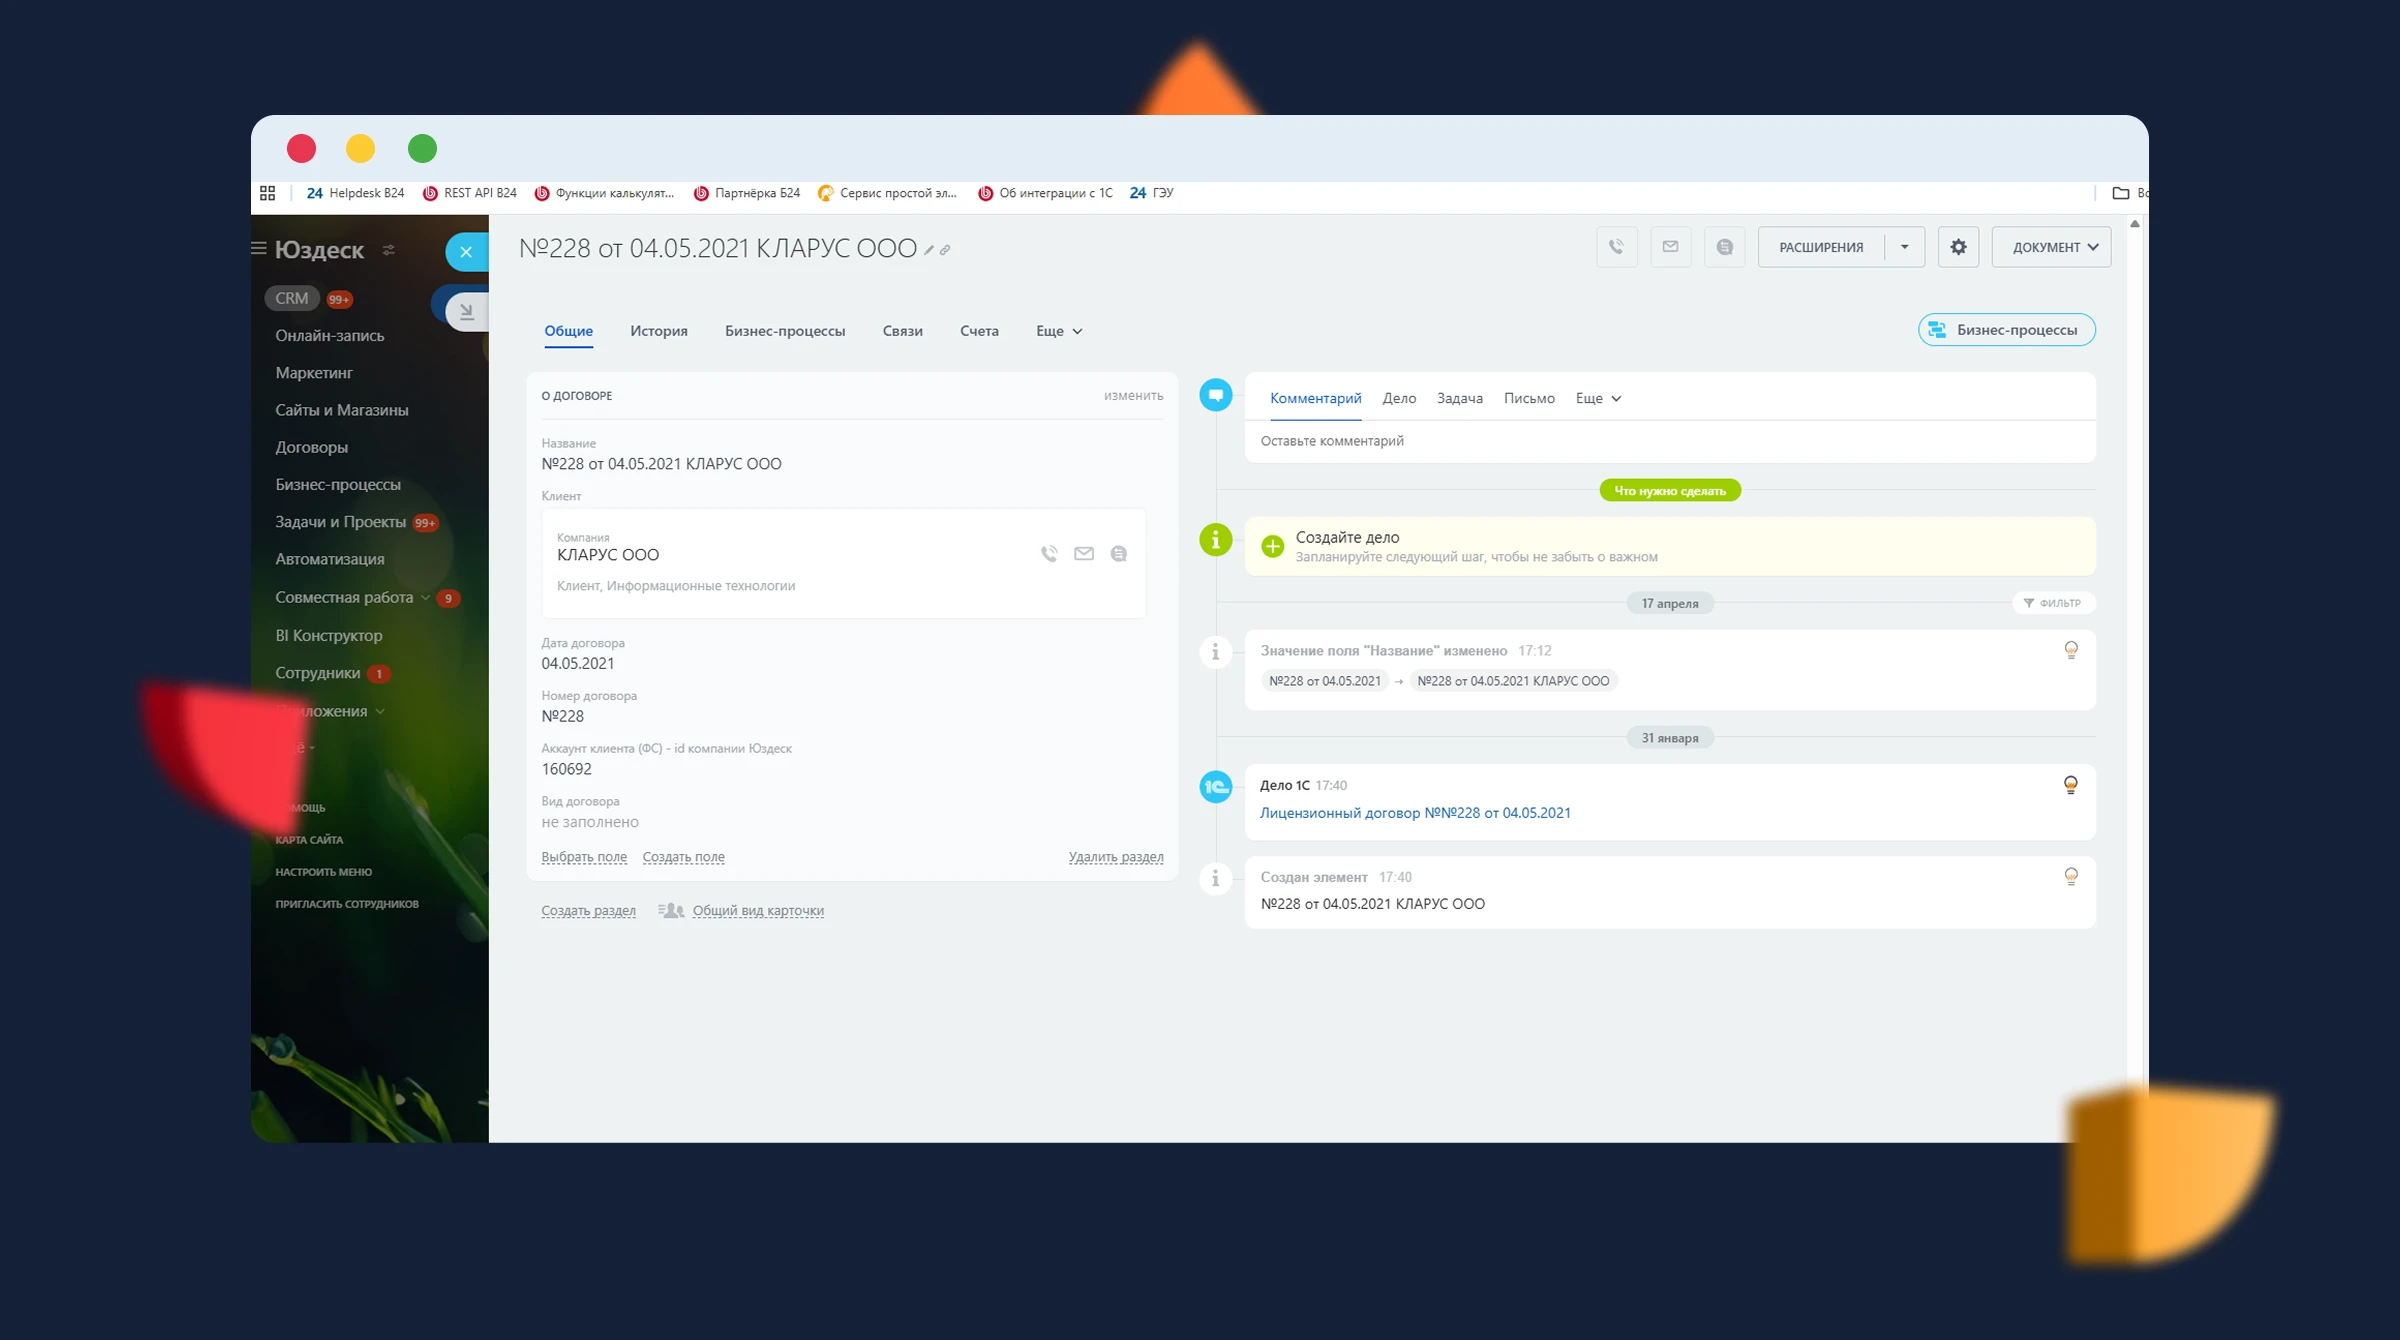Click the phone call icon in the header
The width and height of the screenshot is (2400, 1340).
pos(1616,247)
